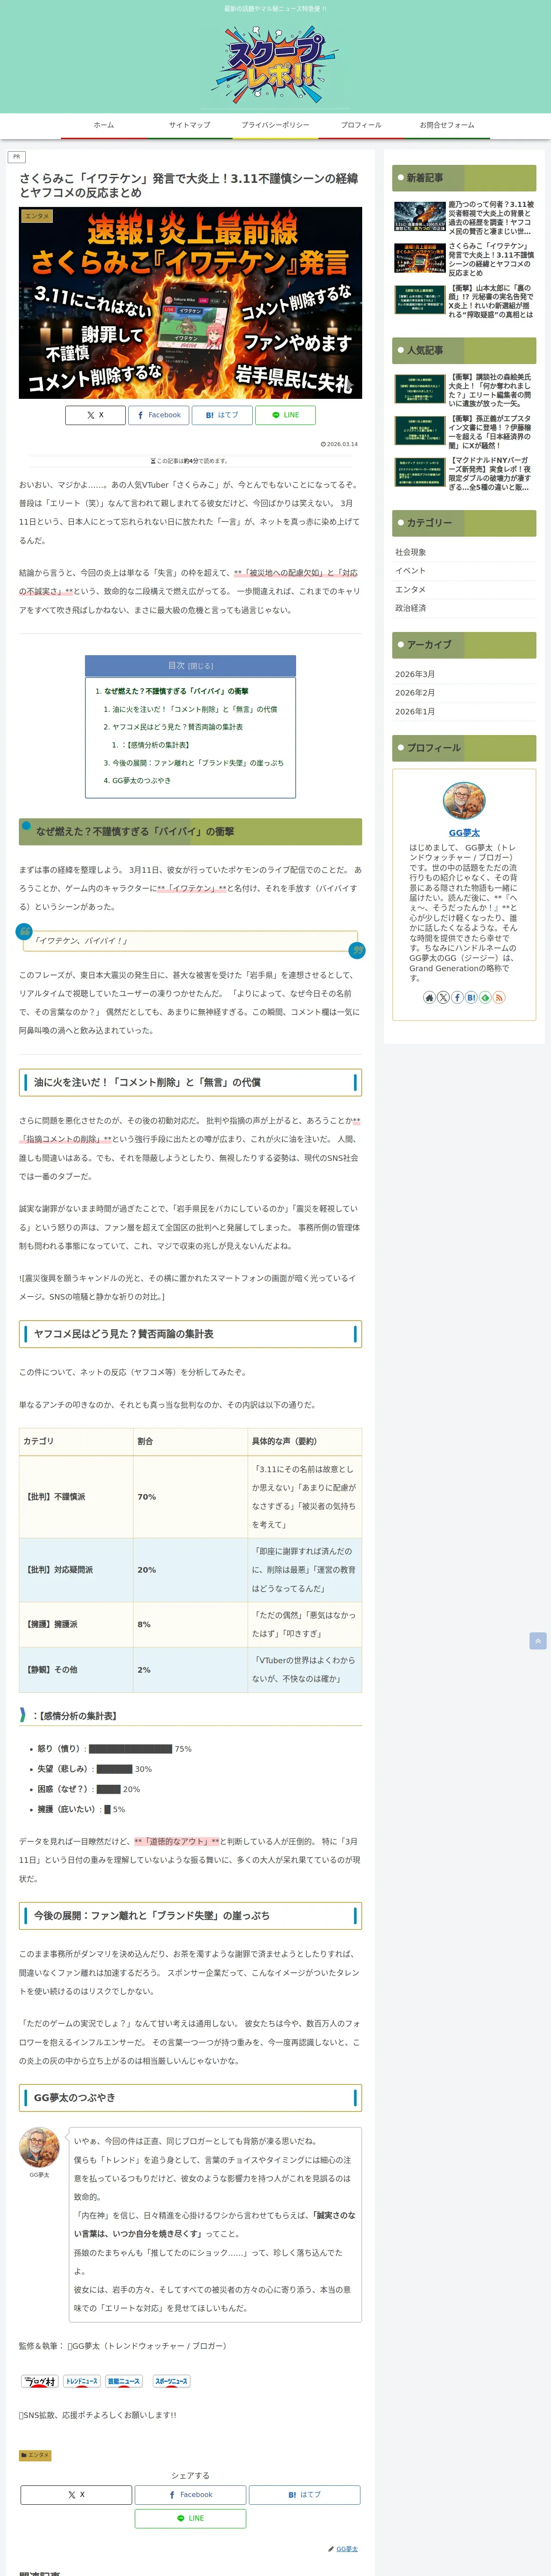This screenshot has width=551, height=2576.
Task: Open the Hatena Bookmark icon in the profile box
Action: click(x=471, y=997)
